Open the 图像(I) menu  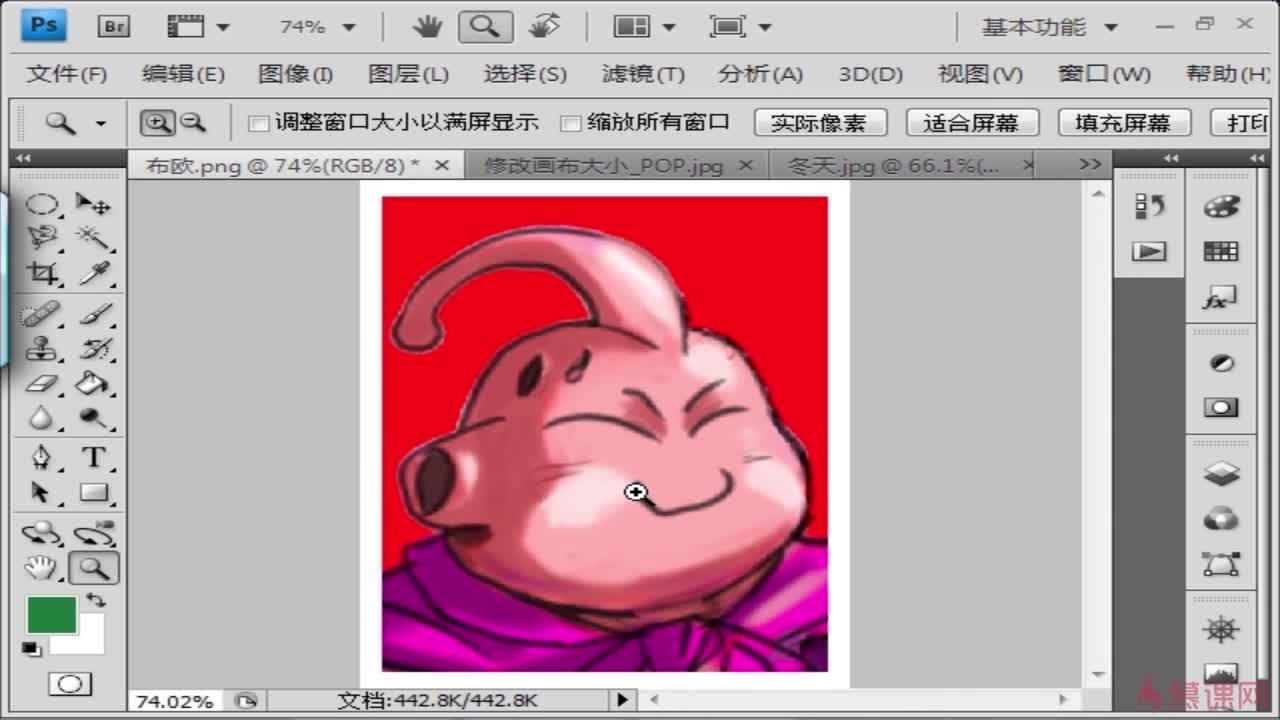pyautogui.click(x=295, y=74)
